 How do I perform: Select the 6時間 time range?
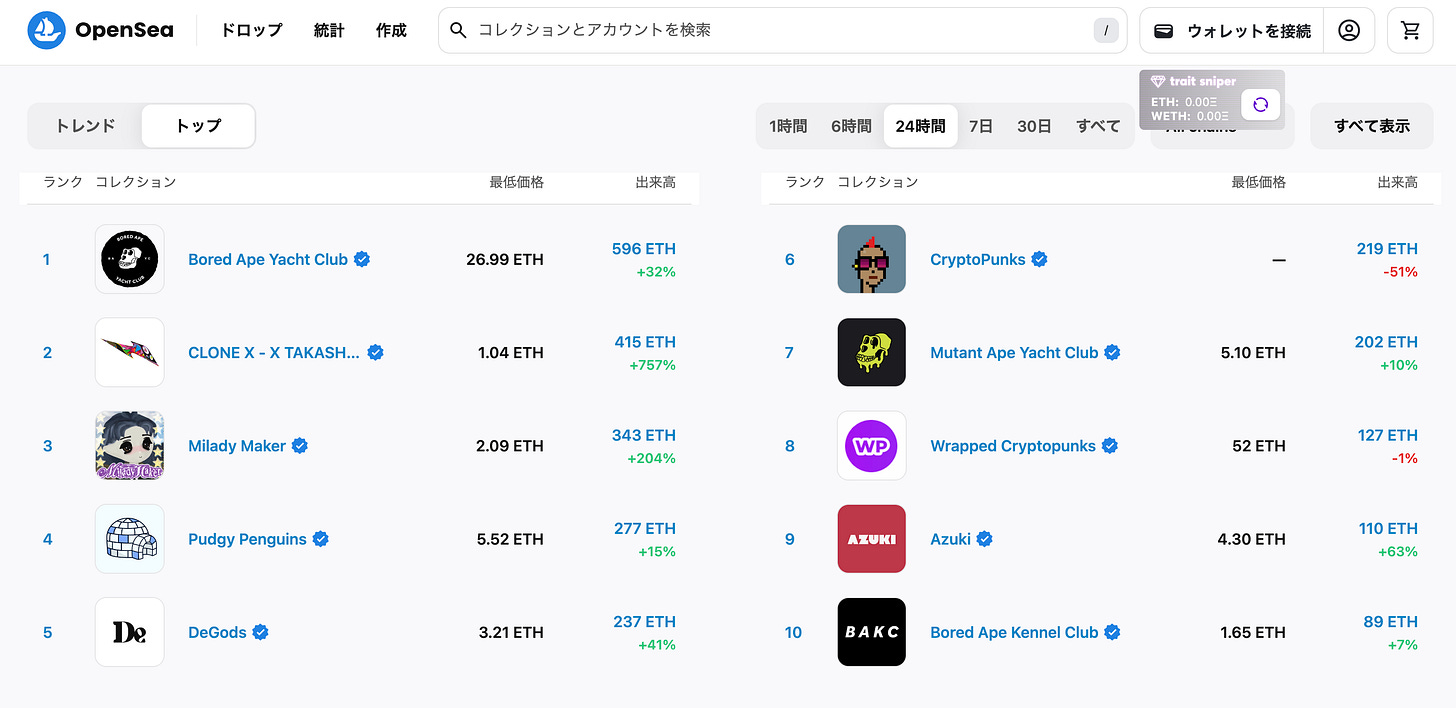(x=851, y=126)
